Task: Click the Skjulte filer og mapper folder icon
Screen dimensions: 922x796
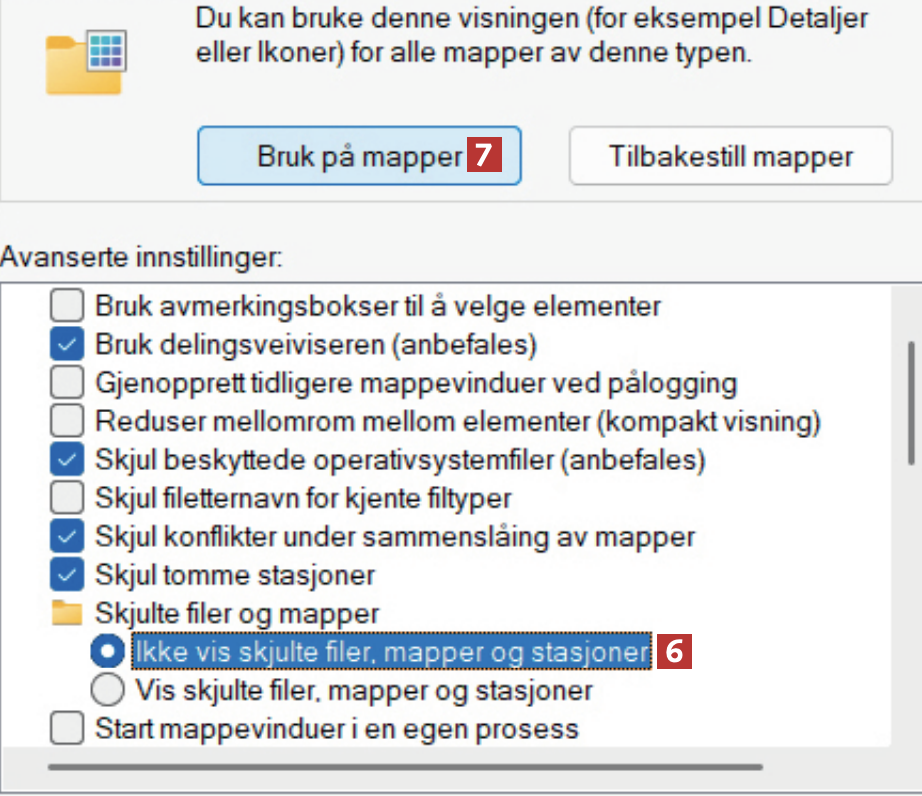Action: click(x=67, y=612)
